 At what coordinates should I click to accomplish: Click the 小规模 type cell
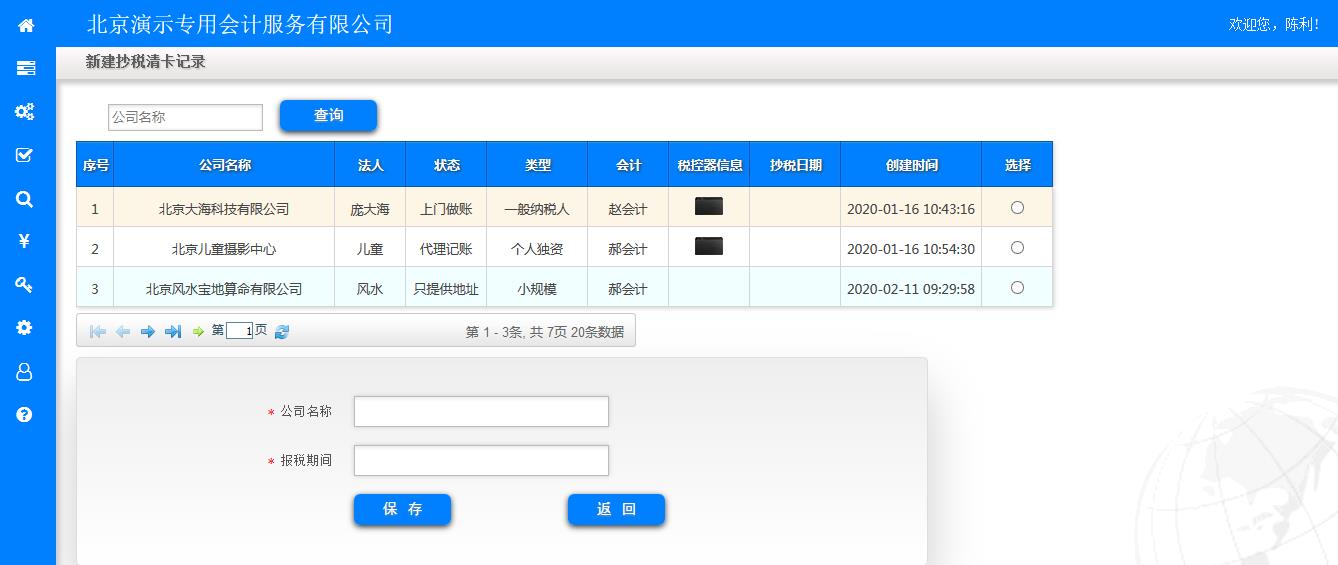(537, 289)
